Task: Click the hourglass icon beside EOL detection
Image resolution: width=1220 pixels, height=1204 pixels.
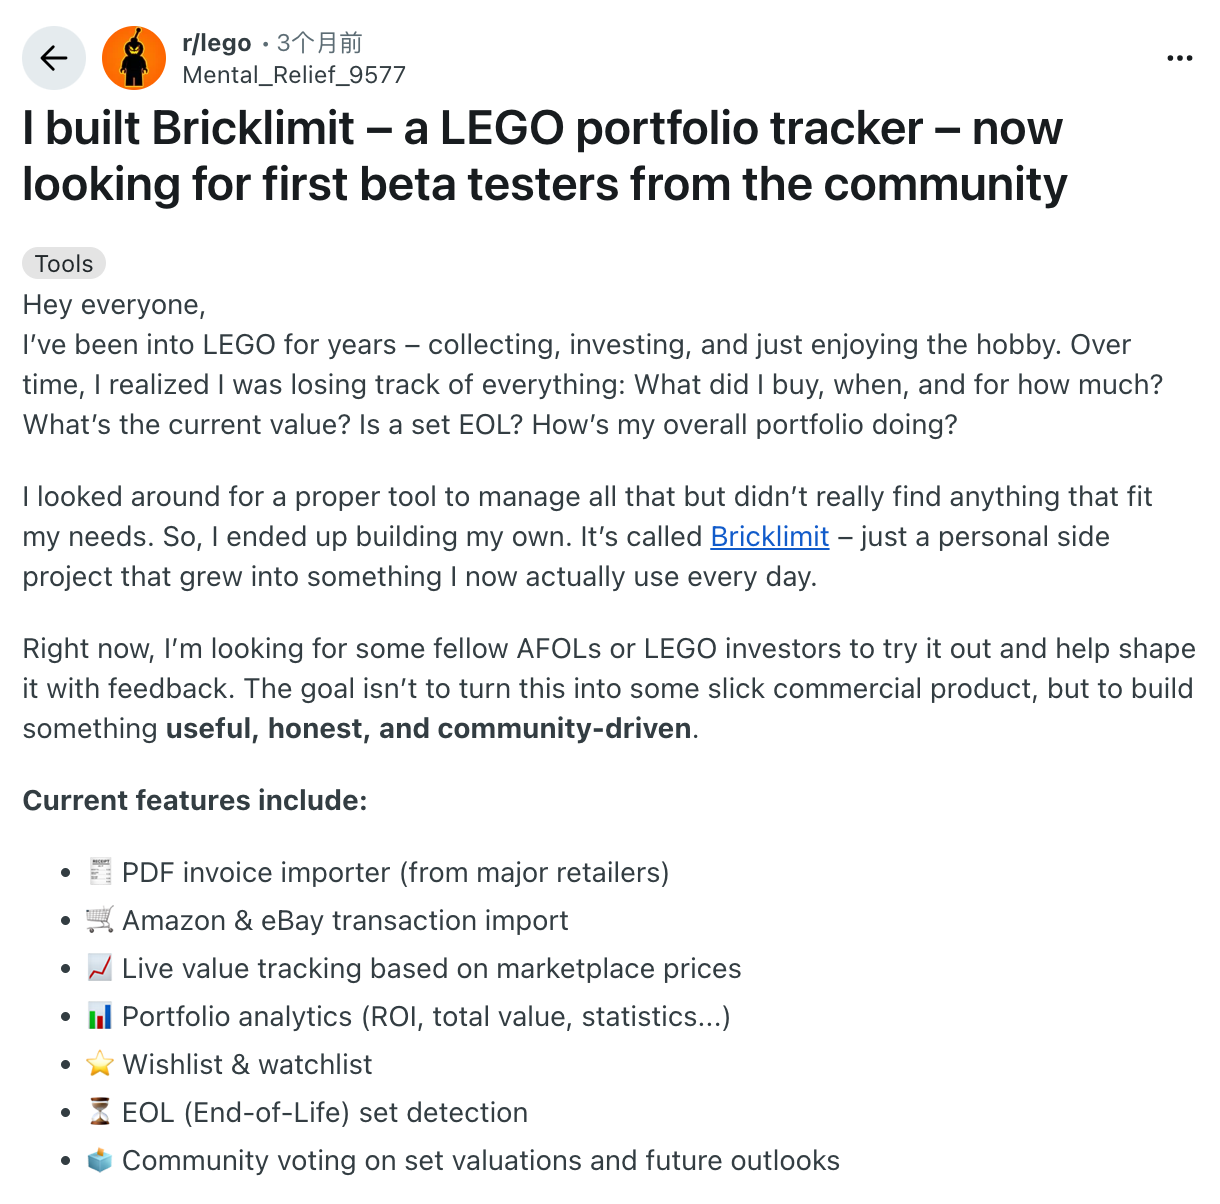Action: click(x=100, y=1112)
